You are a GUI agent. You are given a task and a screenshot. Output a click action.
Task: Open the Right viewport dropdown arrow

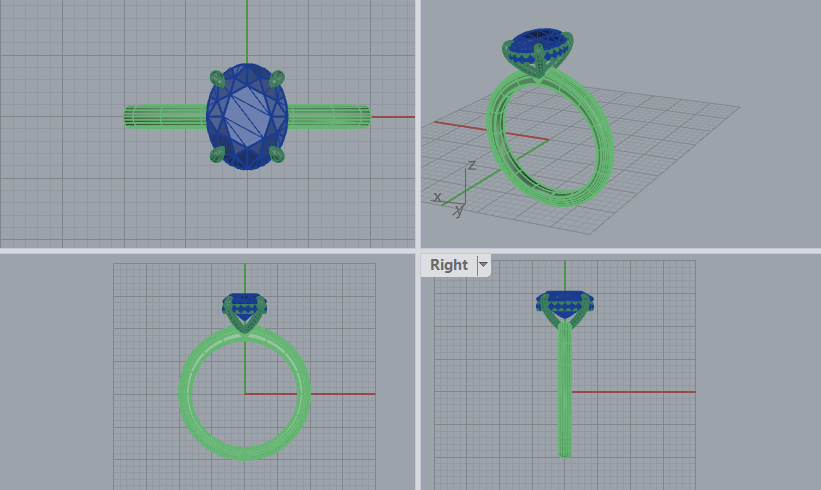[483, 265]
